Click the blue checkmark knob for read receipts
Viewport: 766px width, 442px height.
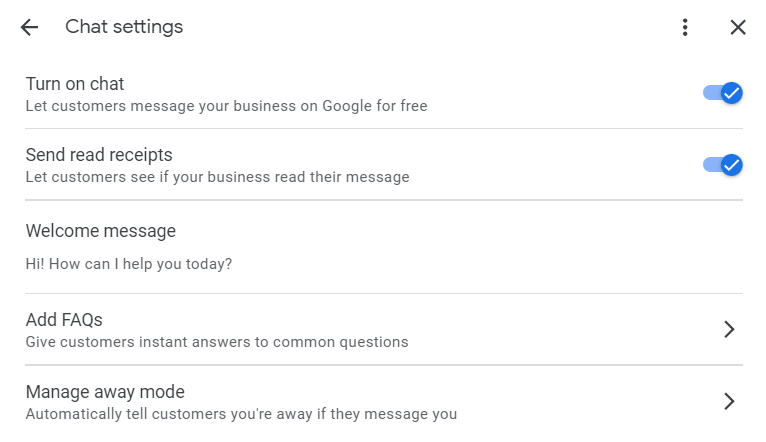[732, 165]
